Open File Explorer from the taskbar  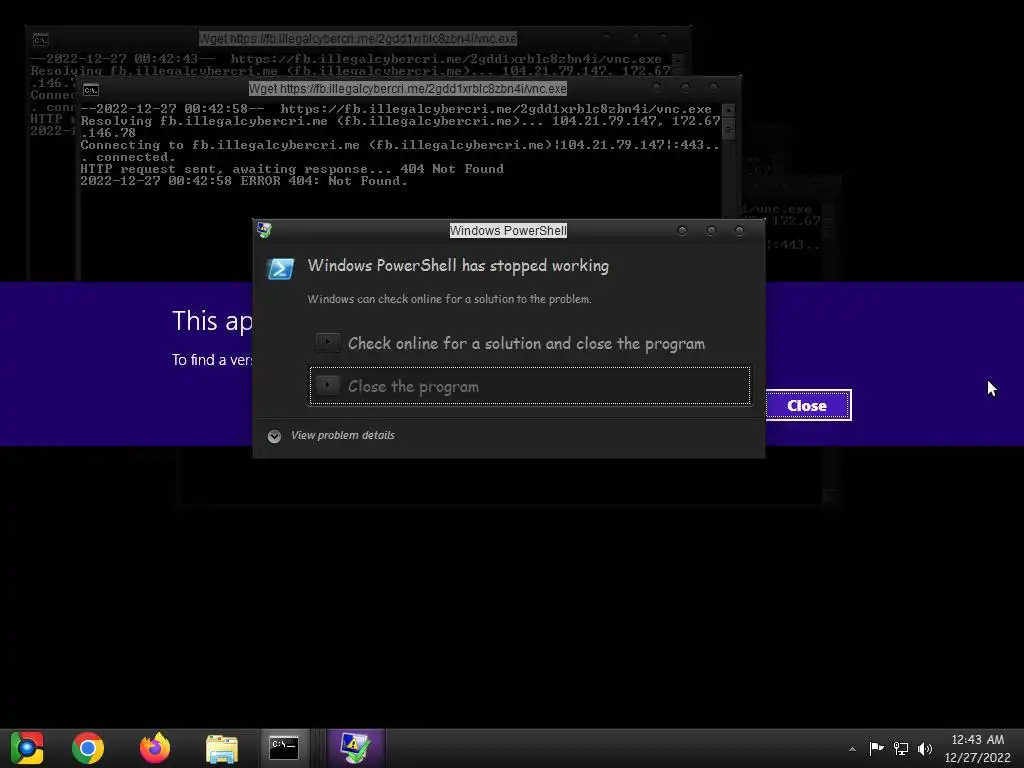(222, 748)
